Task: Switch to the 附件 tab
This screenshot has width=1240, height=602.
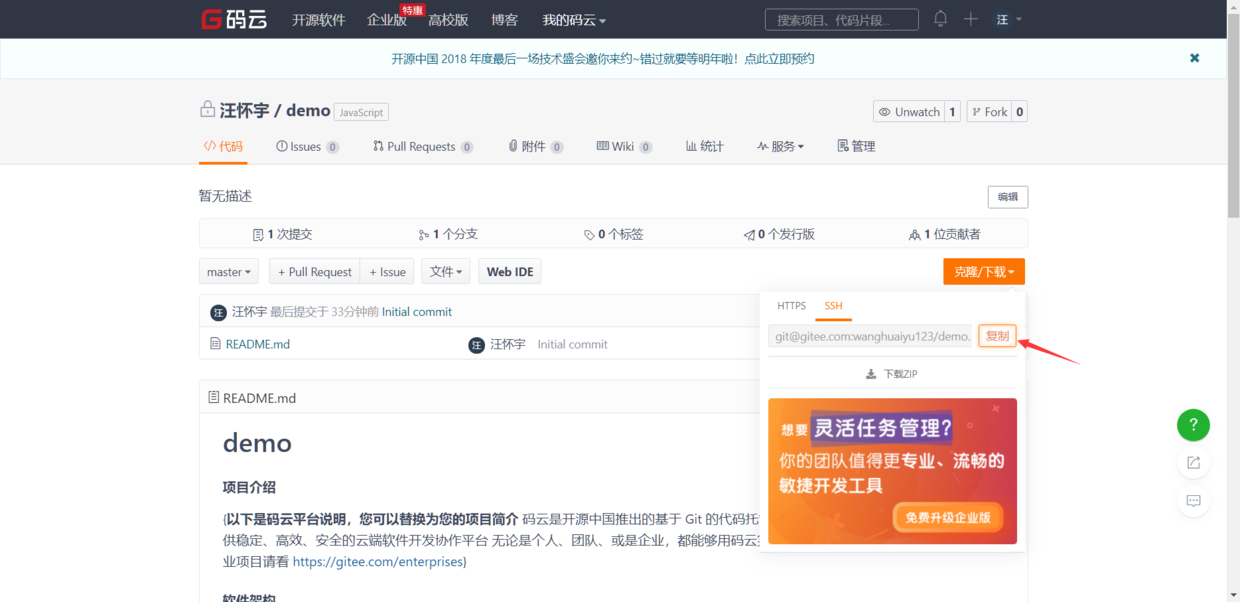Action: point(535,146)
